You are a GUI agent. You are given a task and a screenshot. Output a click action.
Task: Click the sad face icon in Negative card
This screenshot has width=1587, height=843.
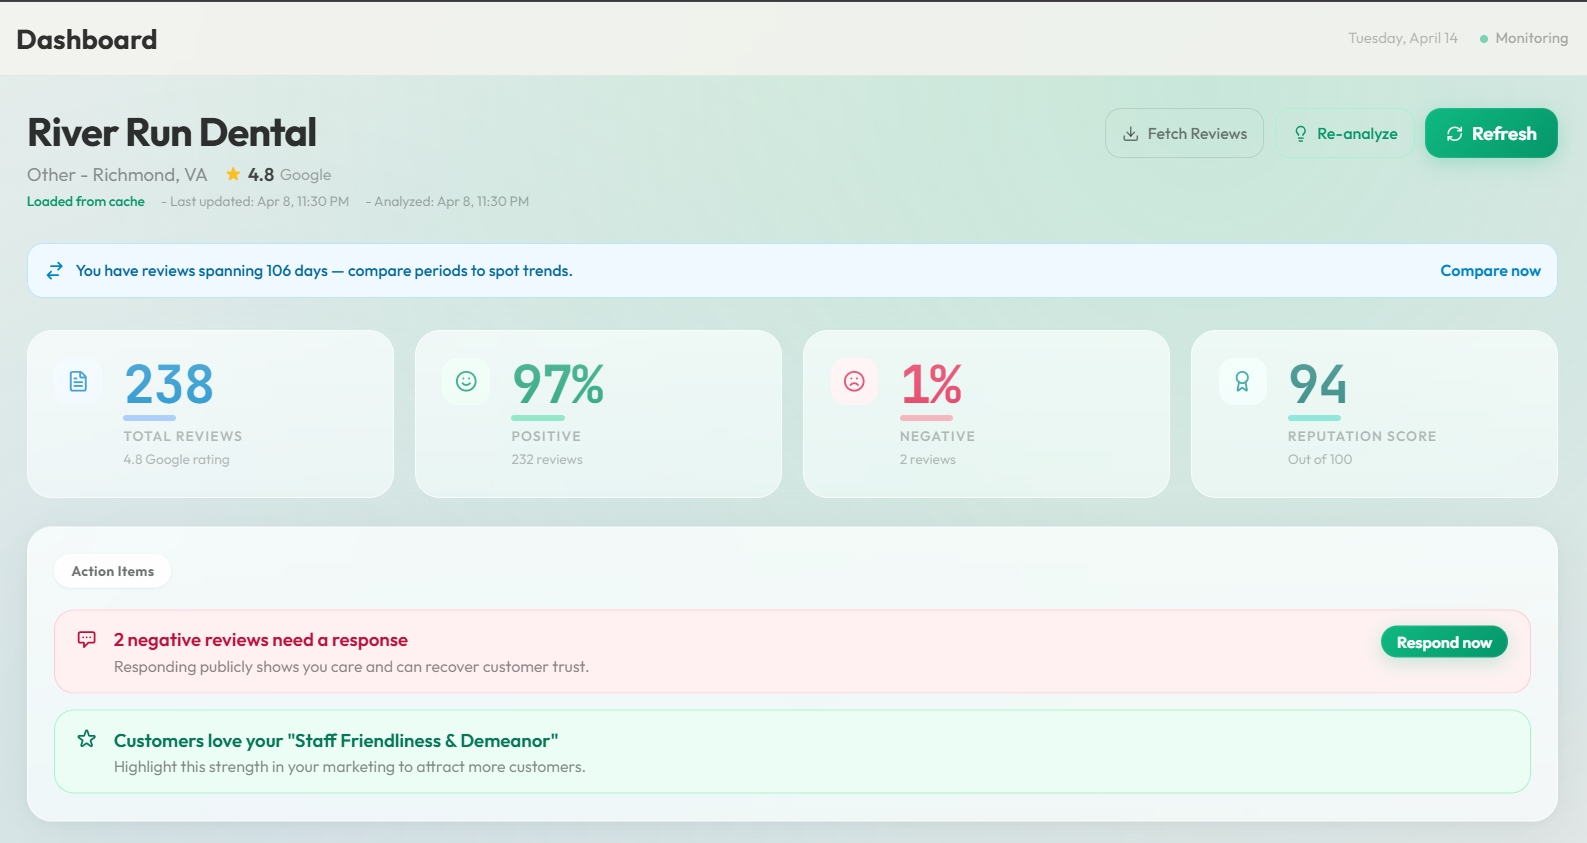854,381
